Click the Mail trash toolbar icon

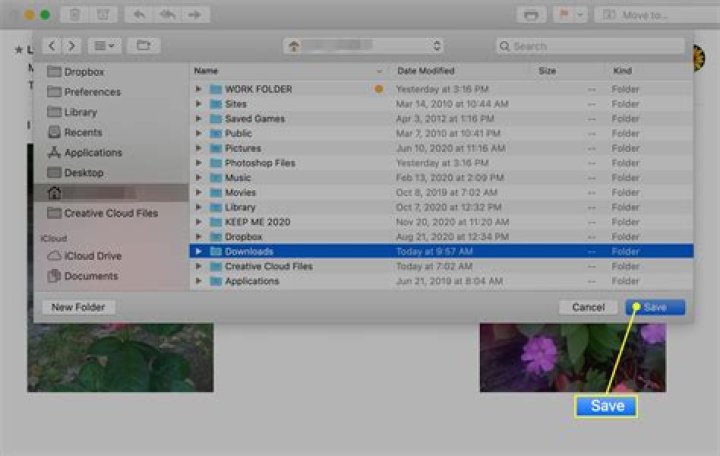tap(74, 15)
